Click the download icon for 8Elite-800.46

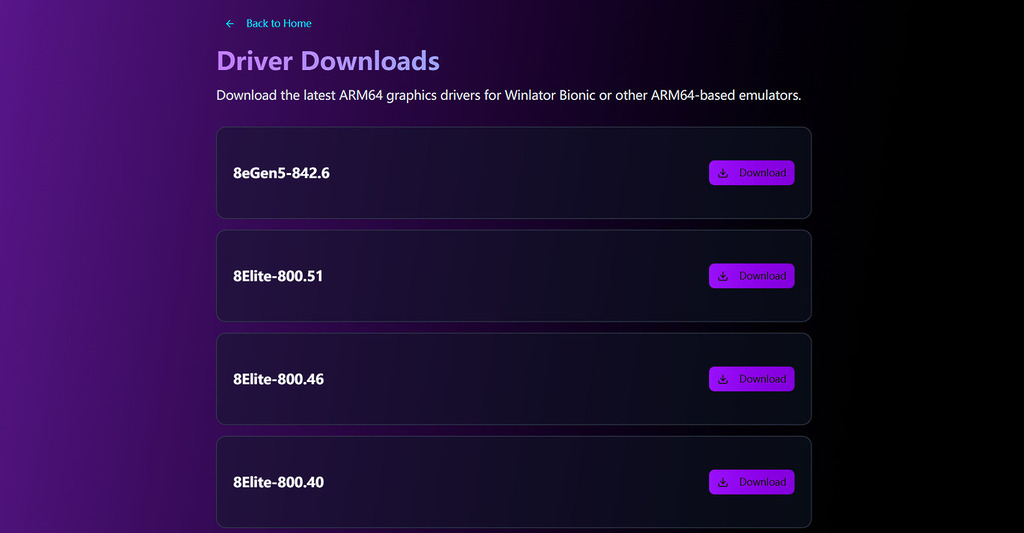[723, 379]
